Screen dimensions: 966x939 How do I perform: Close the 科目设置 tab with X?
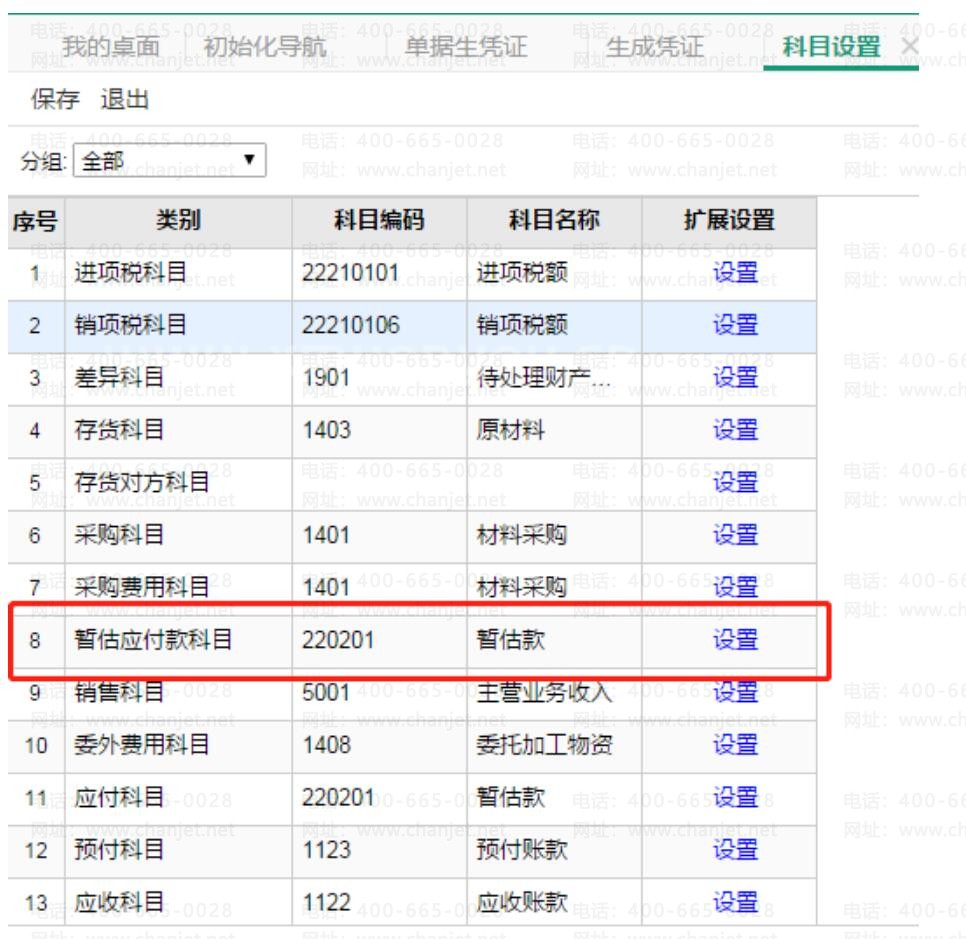click(909, 47)
